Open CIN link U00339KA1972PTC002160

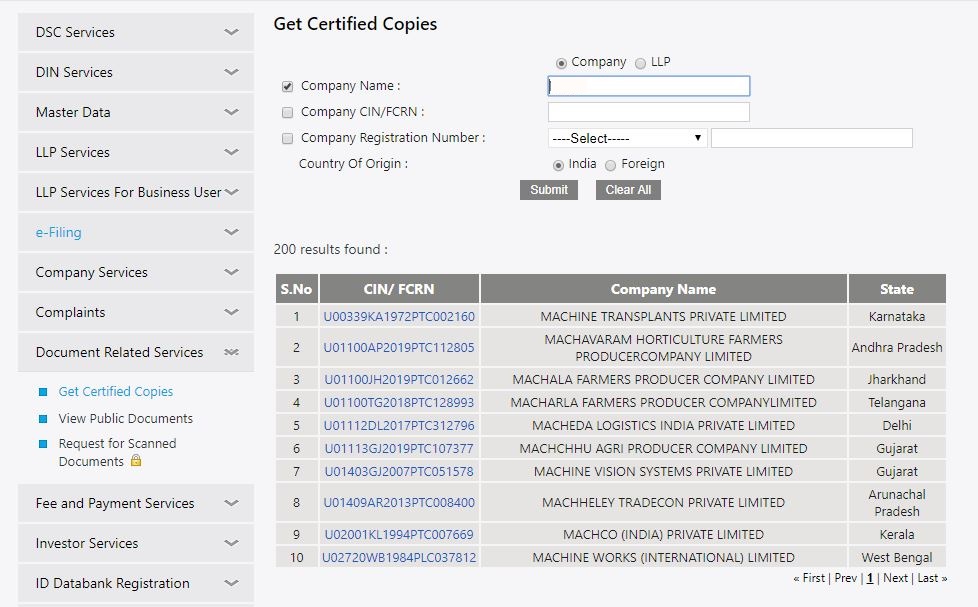[x=399, y=317]
